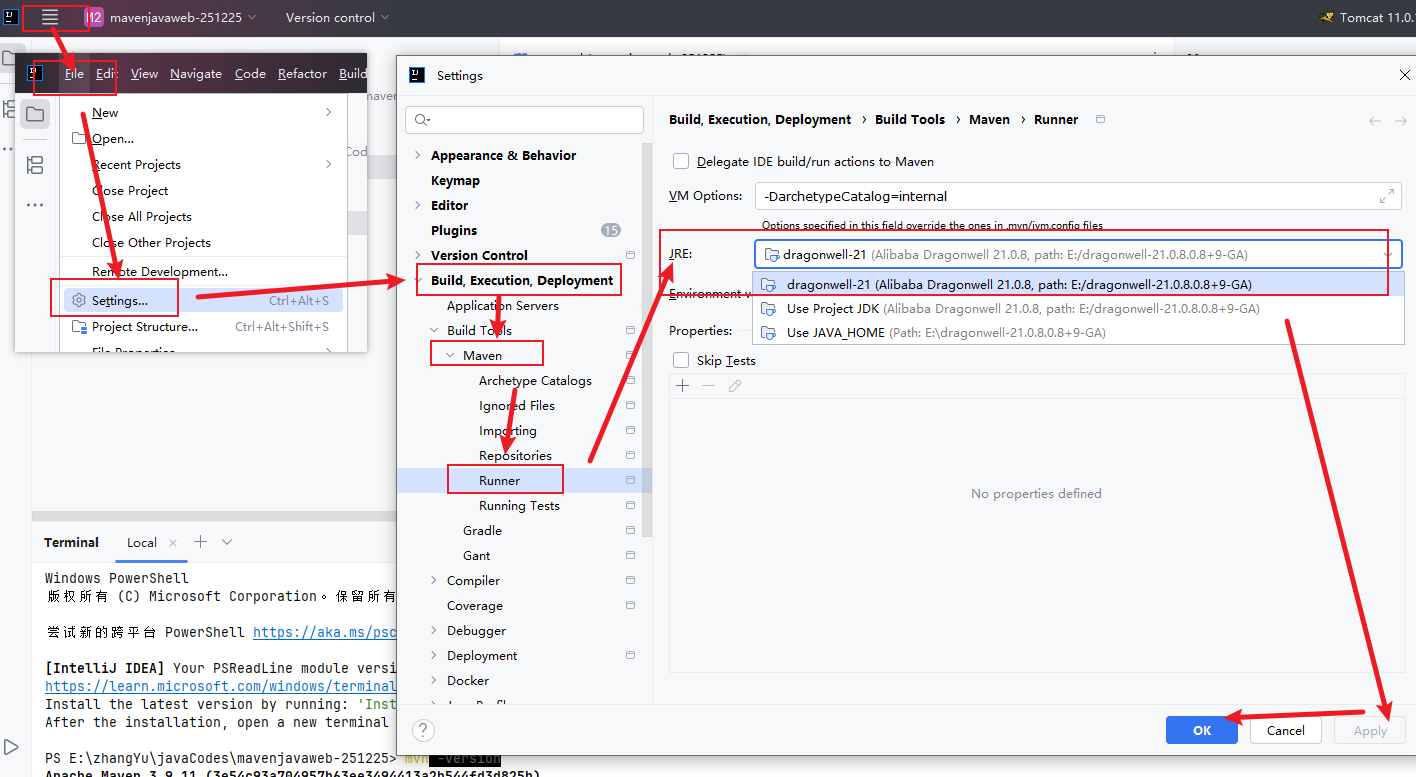Click the More tool windows ellipsis icon
1416x777 pixels.
35,205
